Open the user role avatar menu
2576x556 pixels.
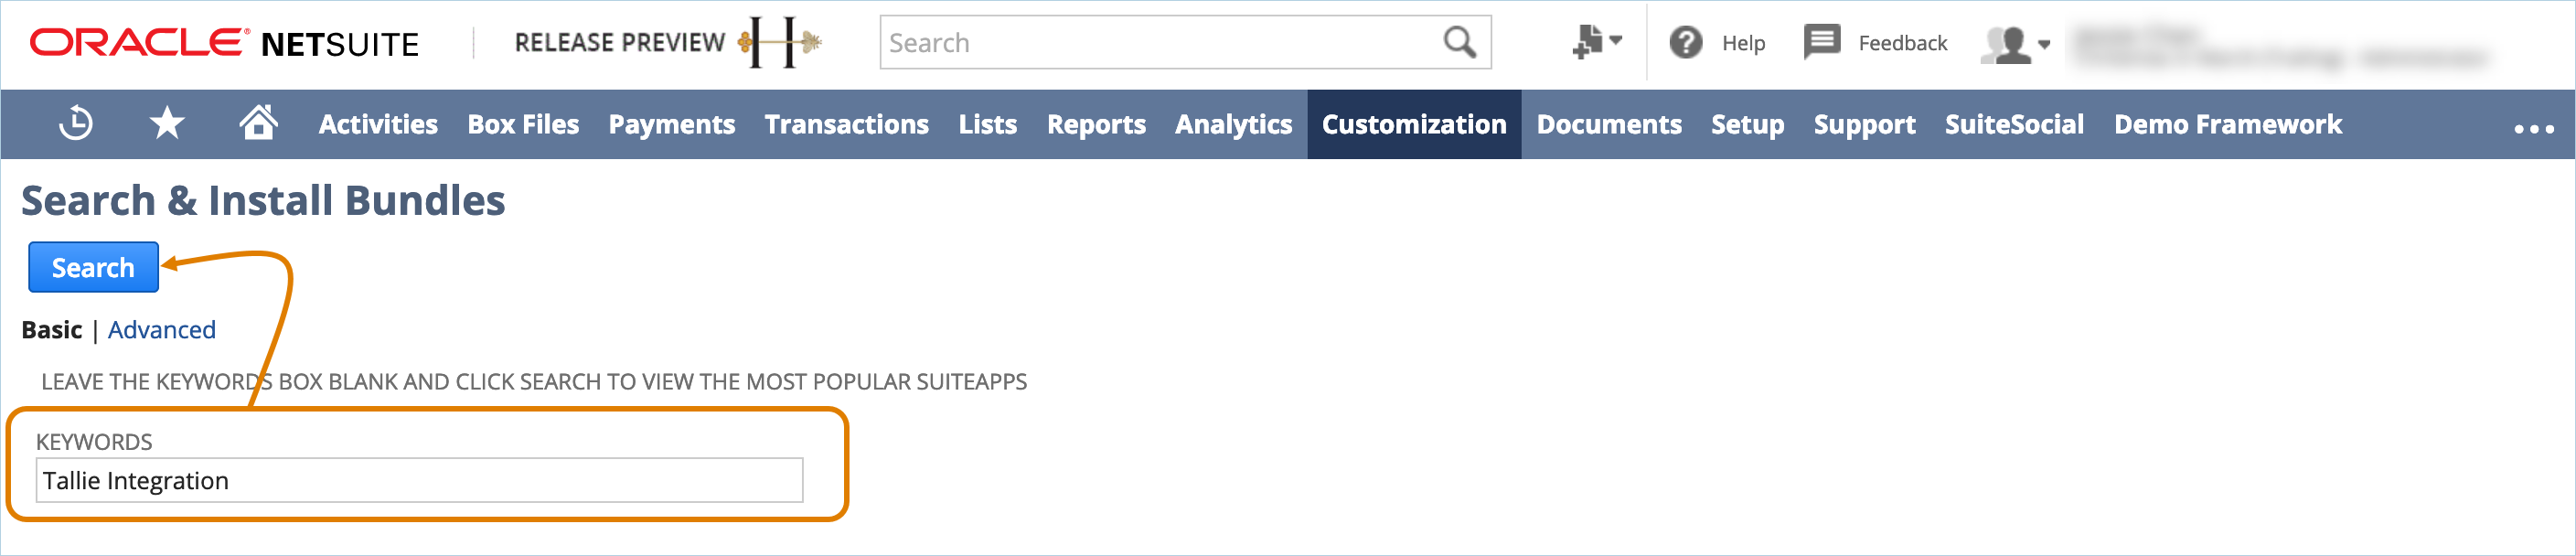coord(2015,44)
